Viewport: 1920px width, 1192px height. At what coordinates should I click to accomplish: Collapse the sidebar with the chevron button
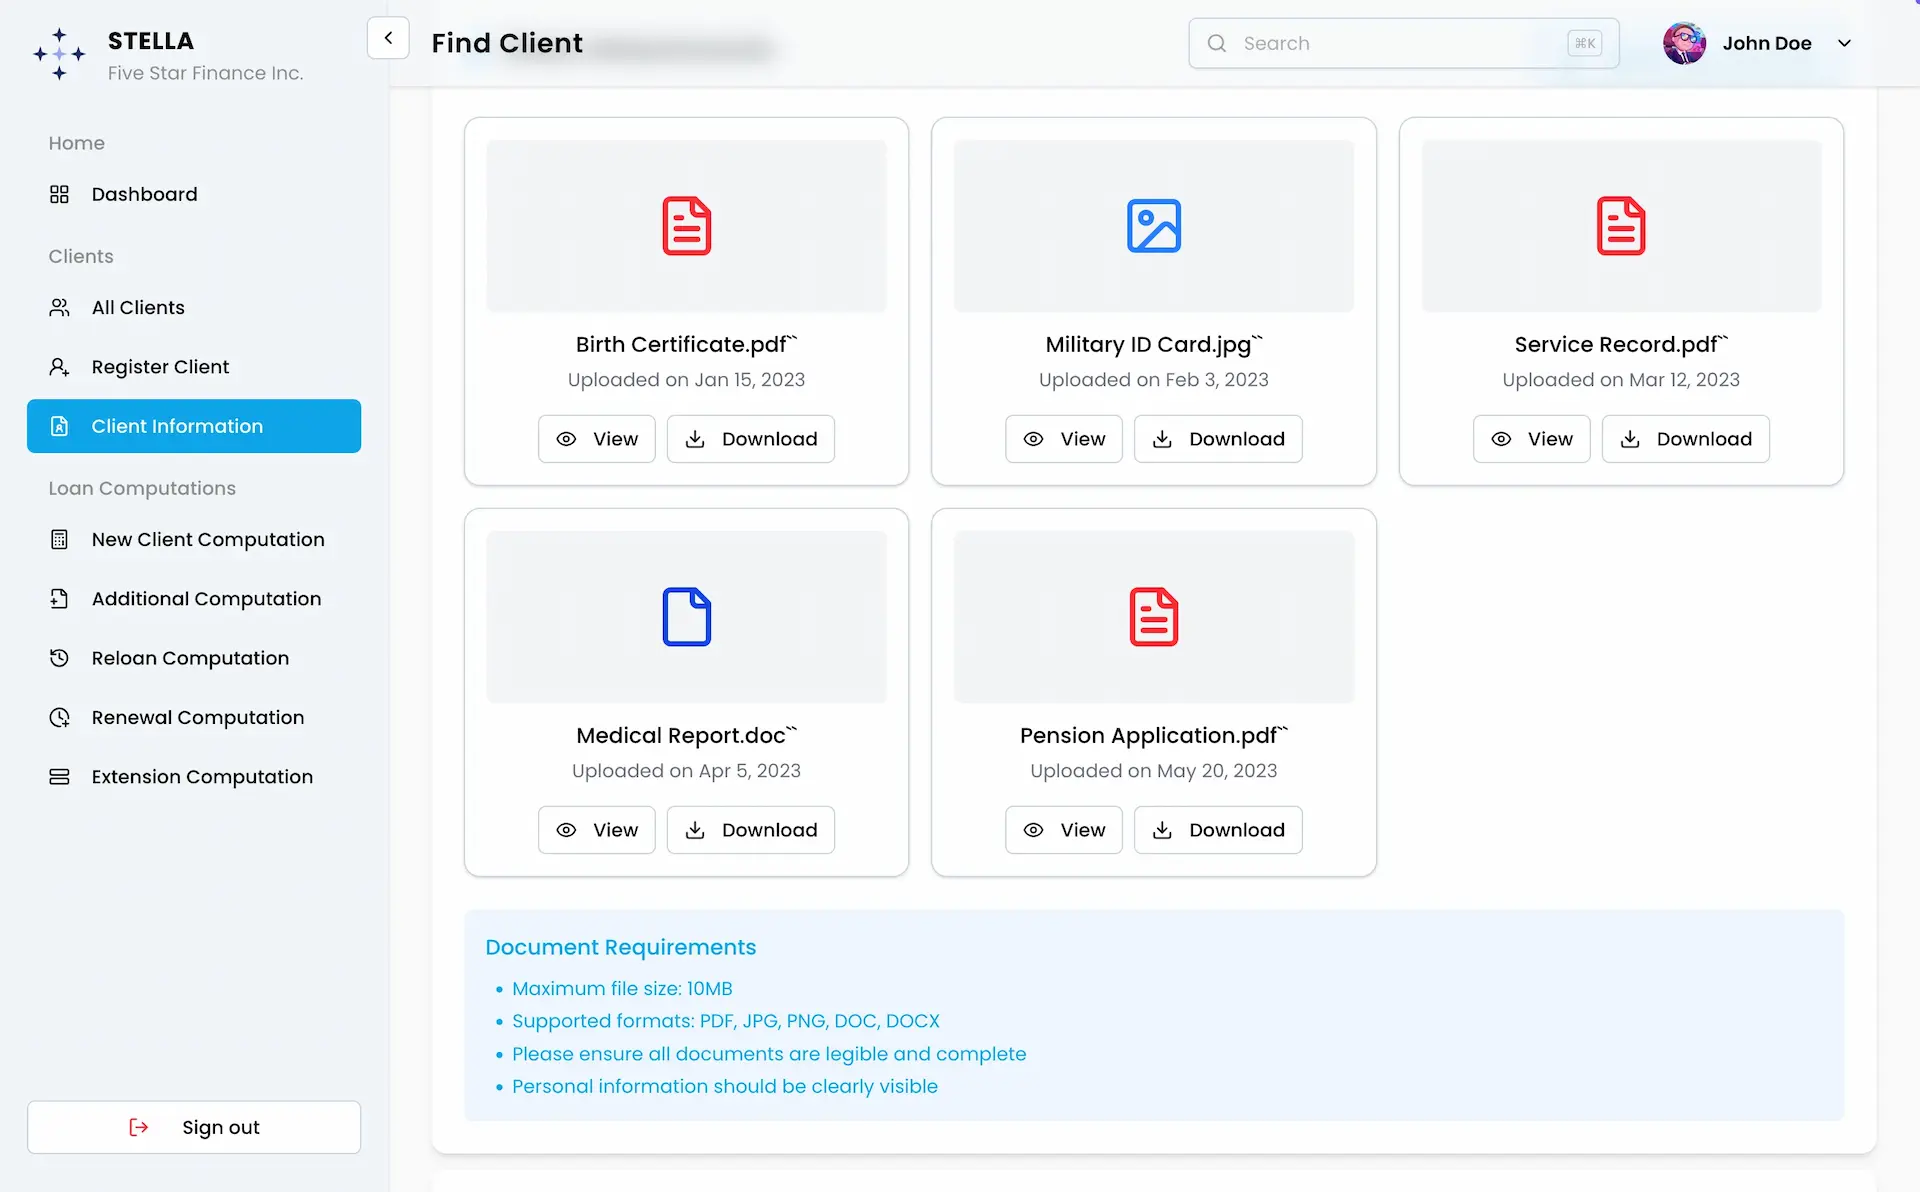point(388,38)
